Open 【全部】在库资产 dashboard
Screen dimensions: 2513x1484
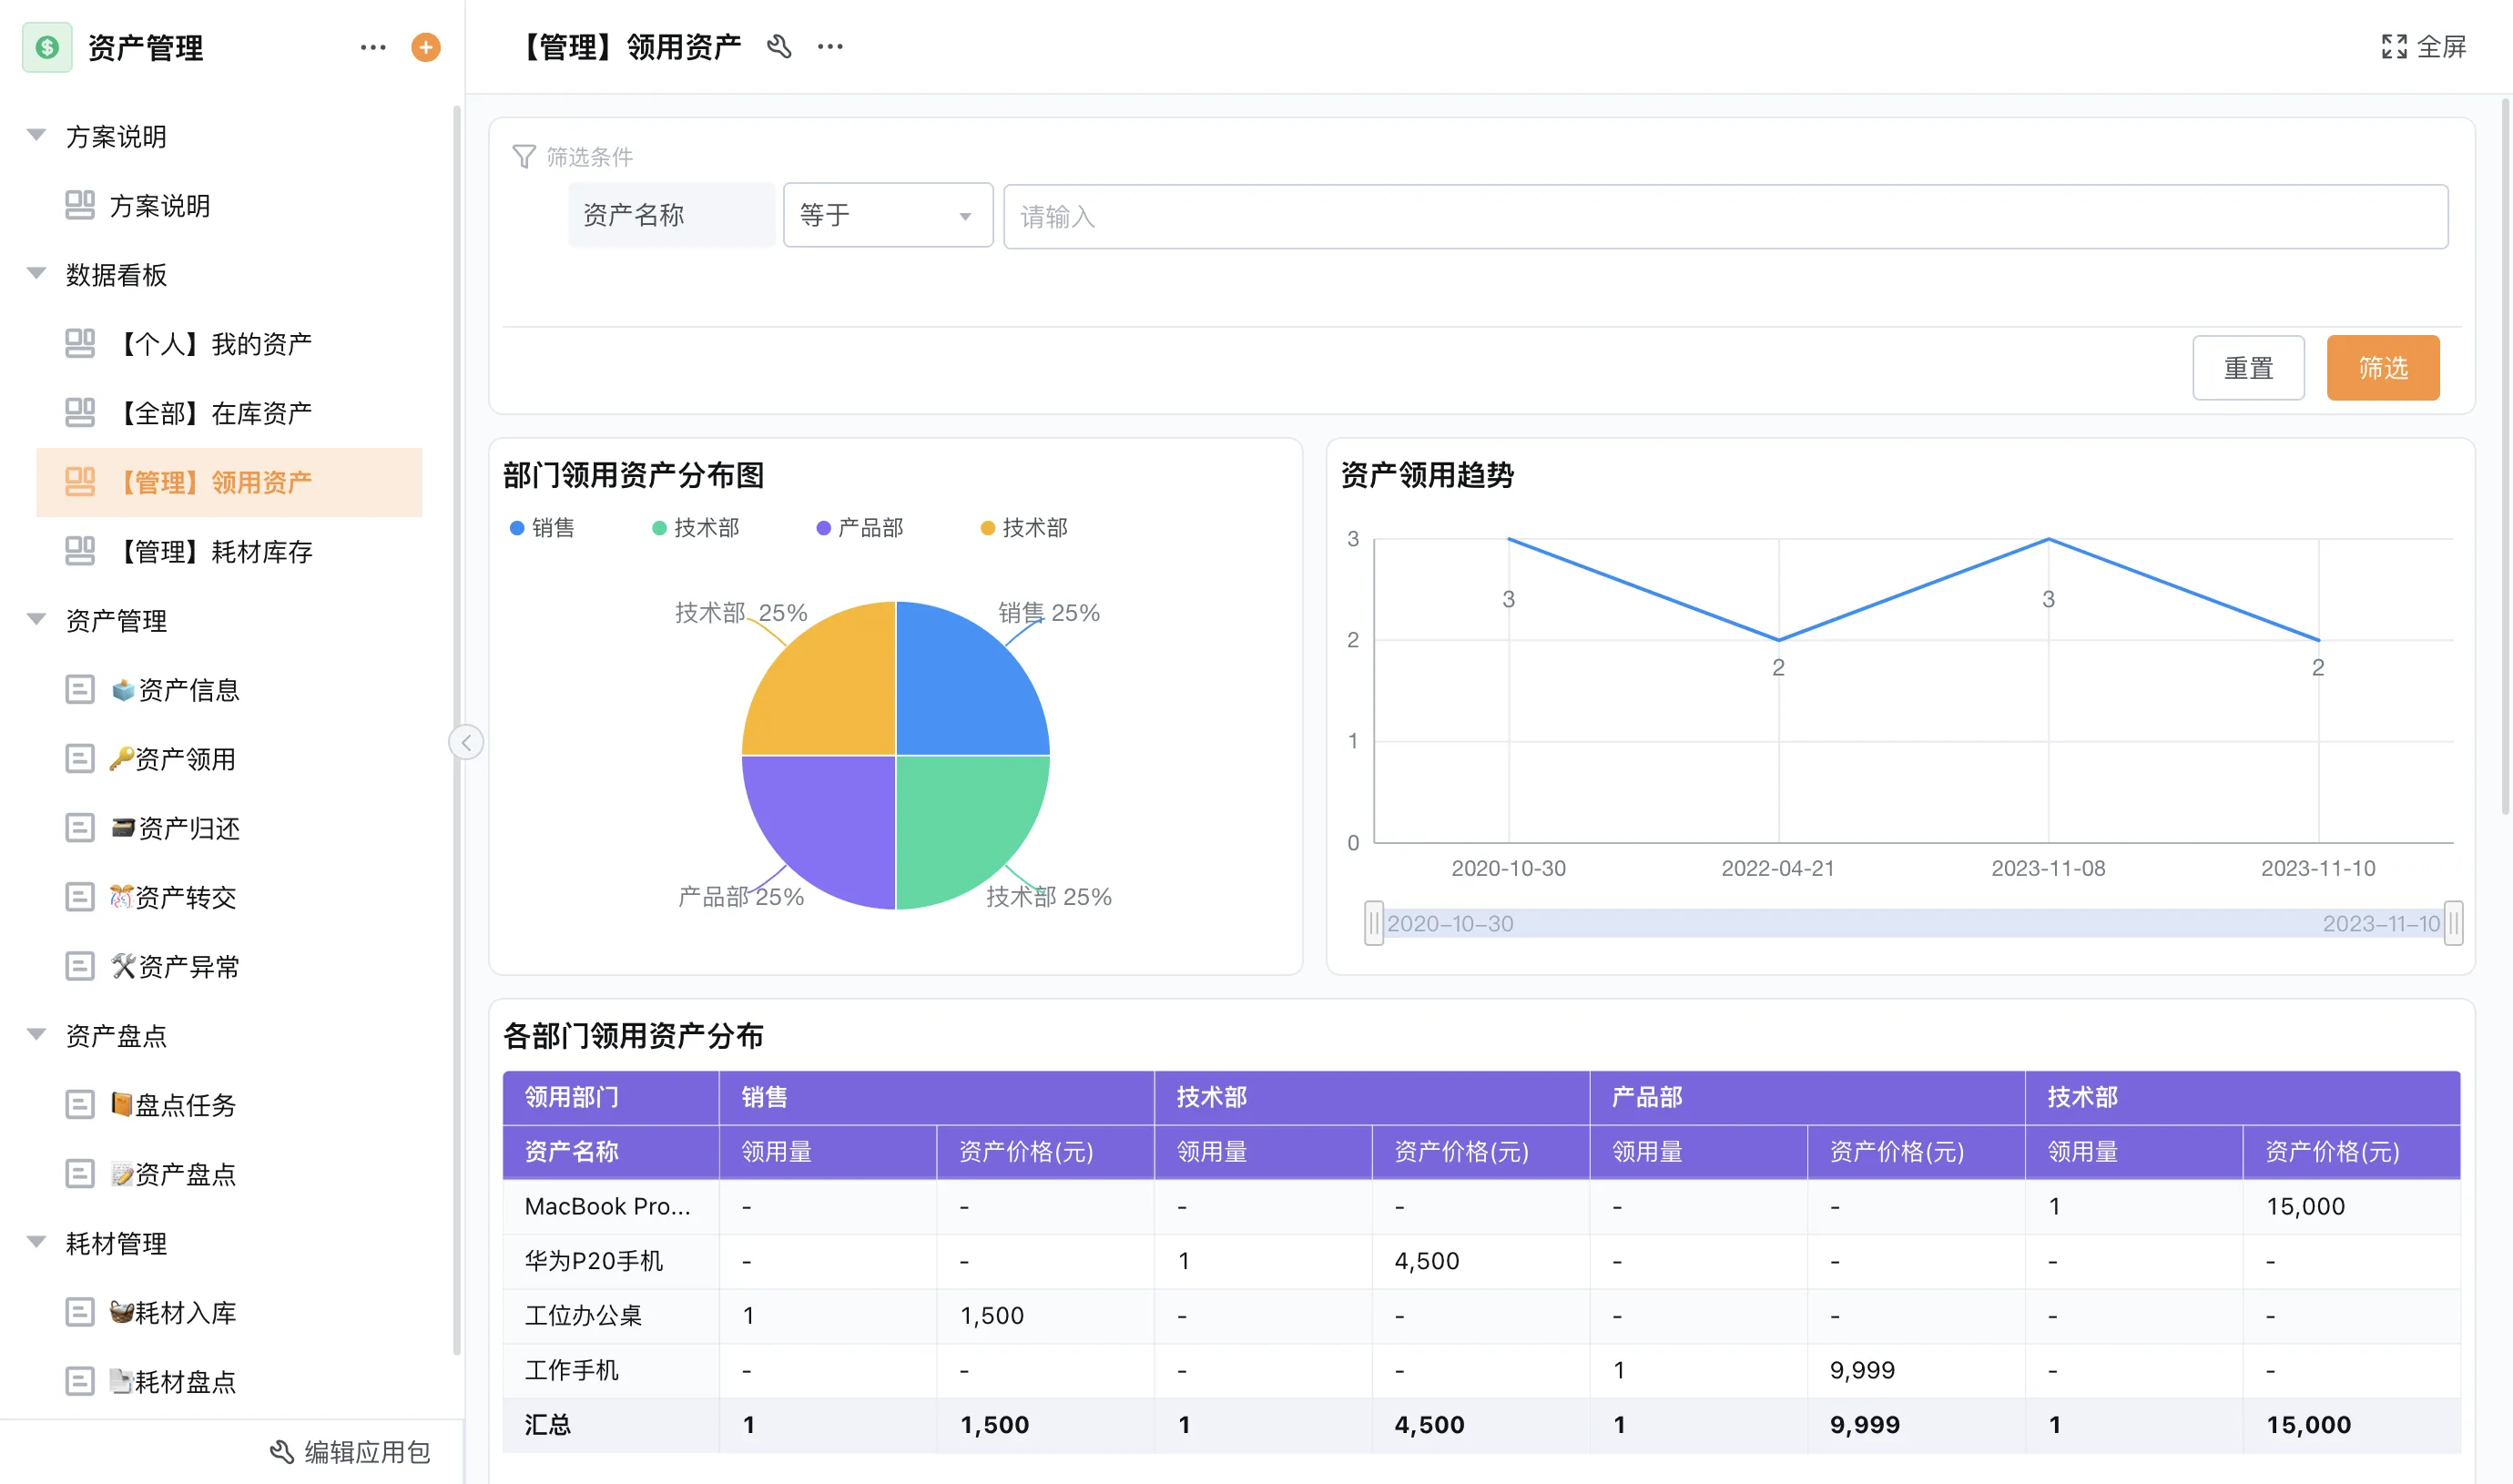click(x=215, y=413)
